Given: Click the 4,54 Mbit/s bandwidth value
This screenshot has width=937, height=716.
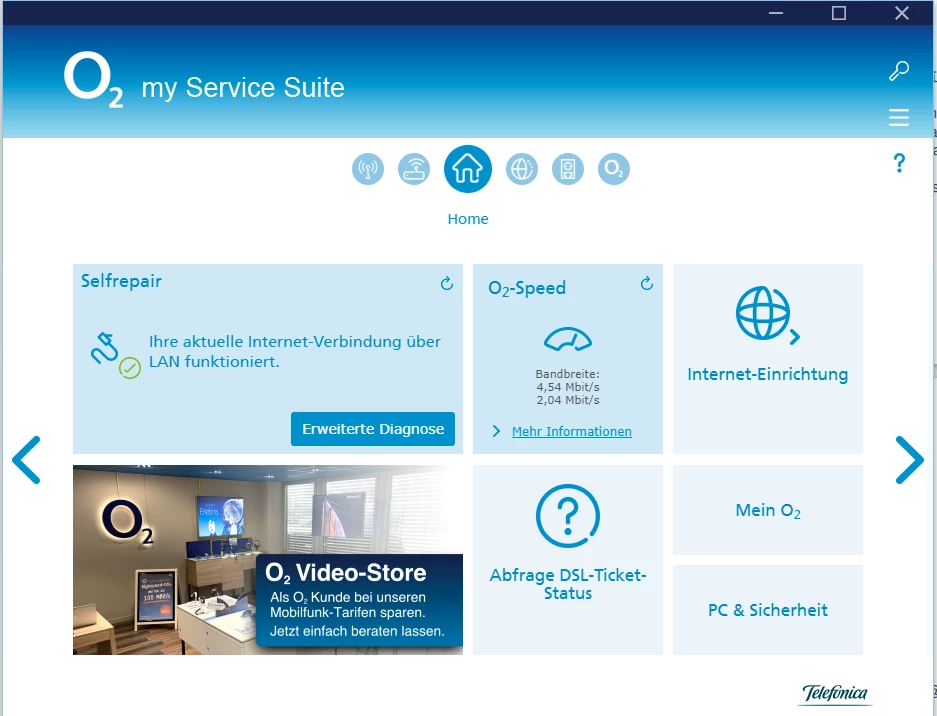Looking at the screenshot, I should click(568, 387).
